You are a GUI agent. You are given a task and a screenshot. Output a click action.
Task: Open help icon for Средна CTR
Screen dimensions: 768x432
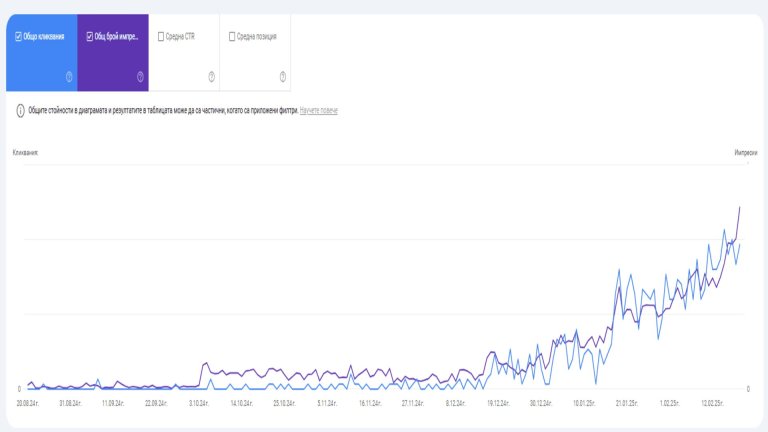[x=211, y=76]
